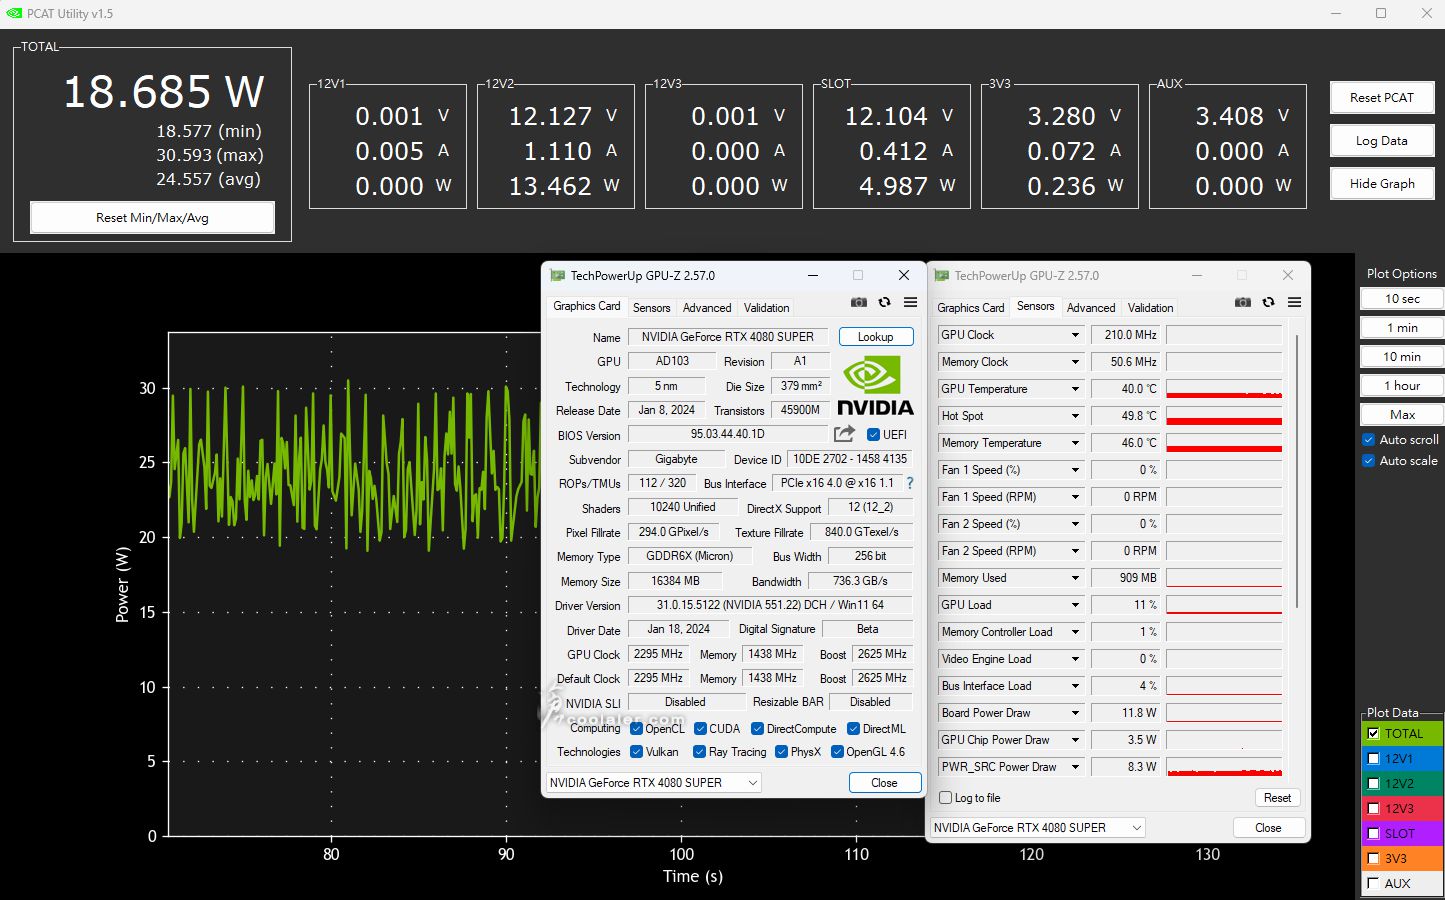Click the Bus Interface question mark icon
The image size is (1445, 900).
909,483
